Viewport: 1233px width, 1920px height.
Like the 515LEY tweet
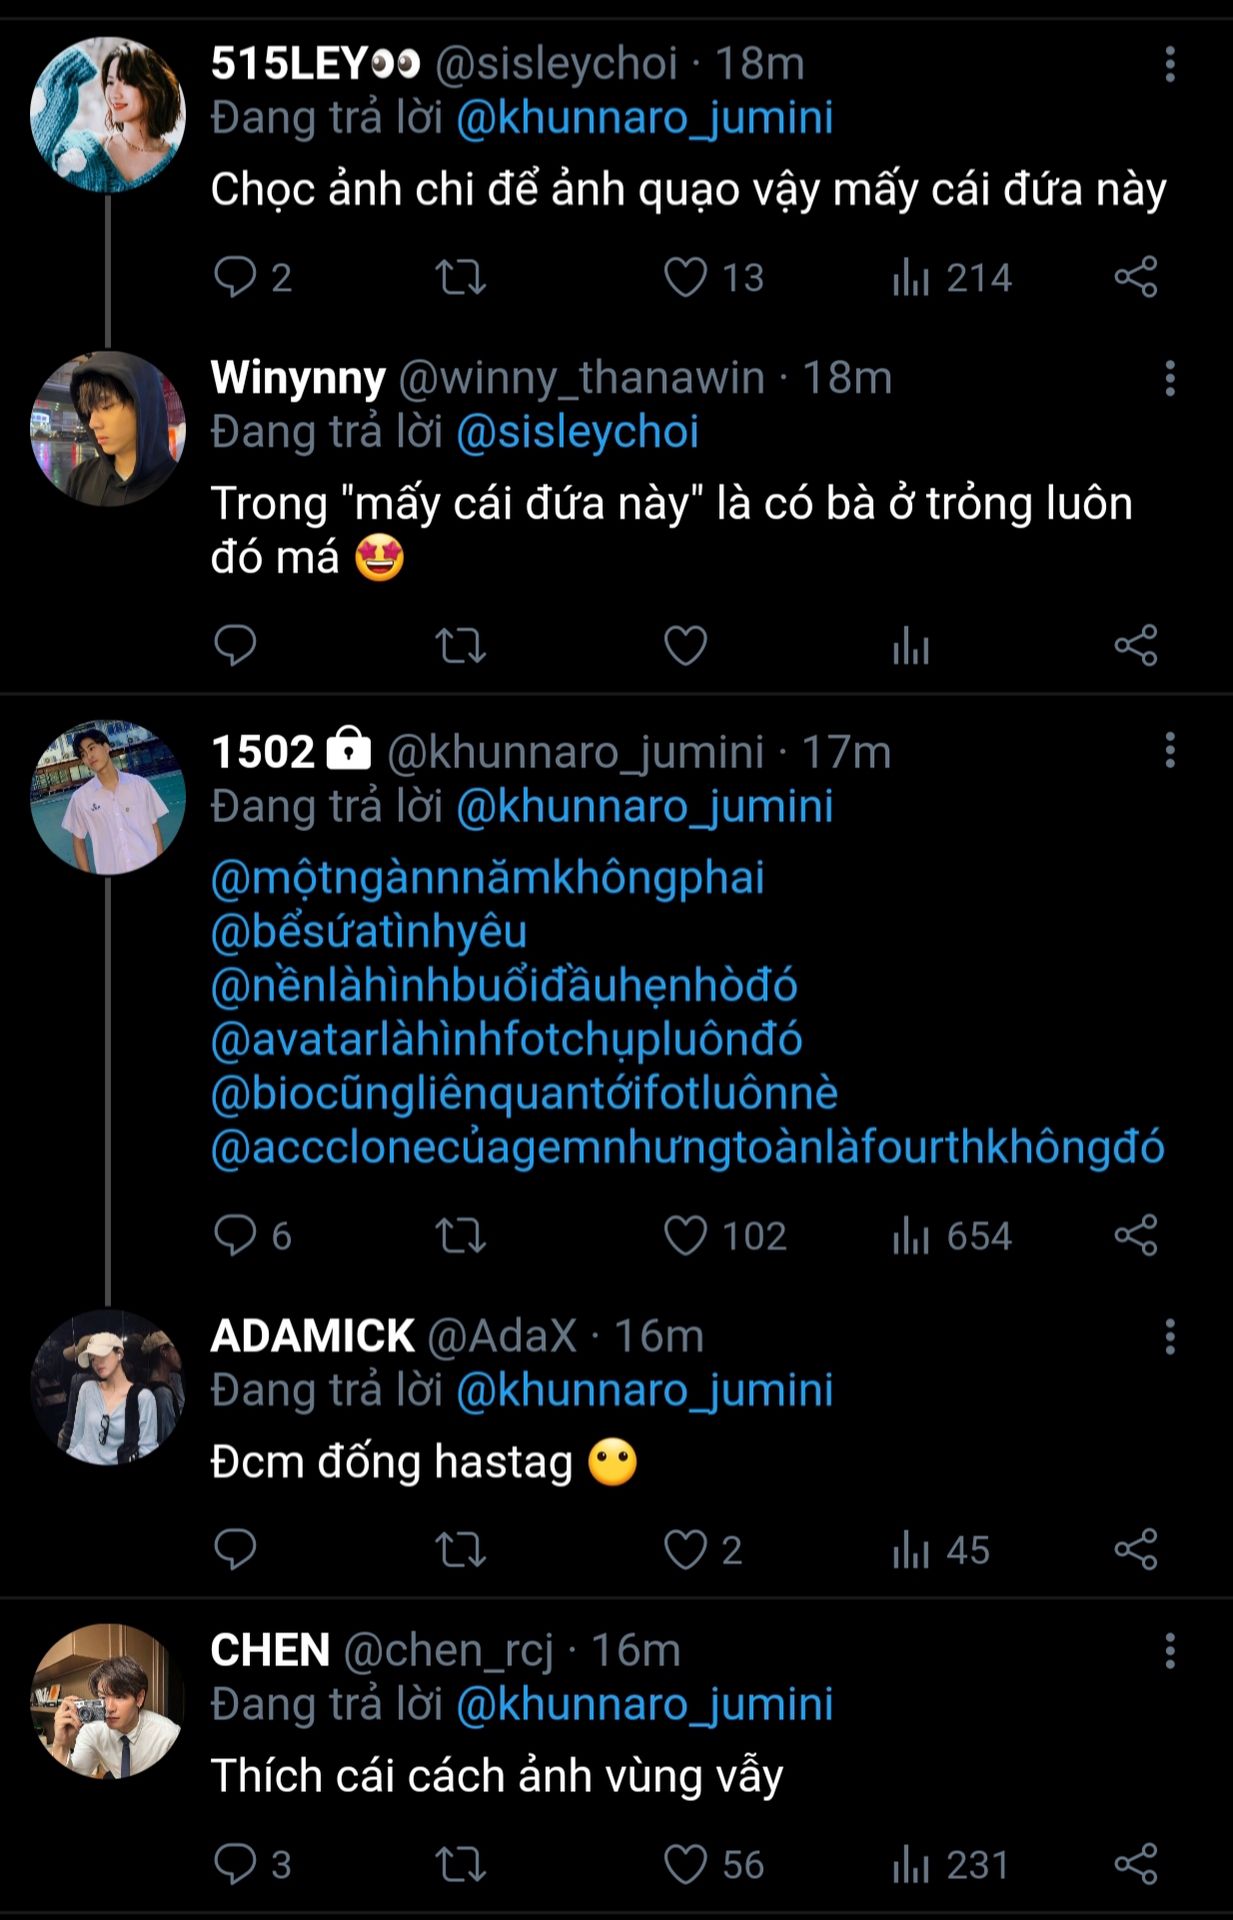point(686,277)
